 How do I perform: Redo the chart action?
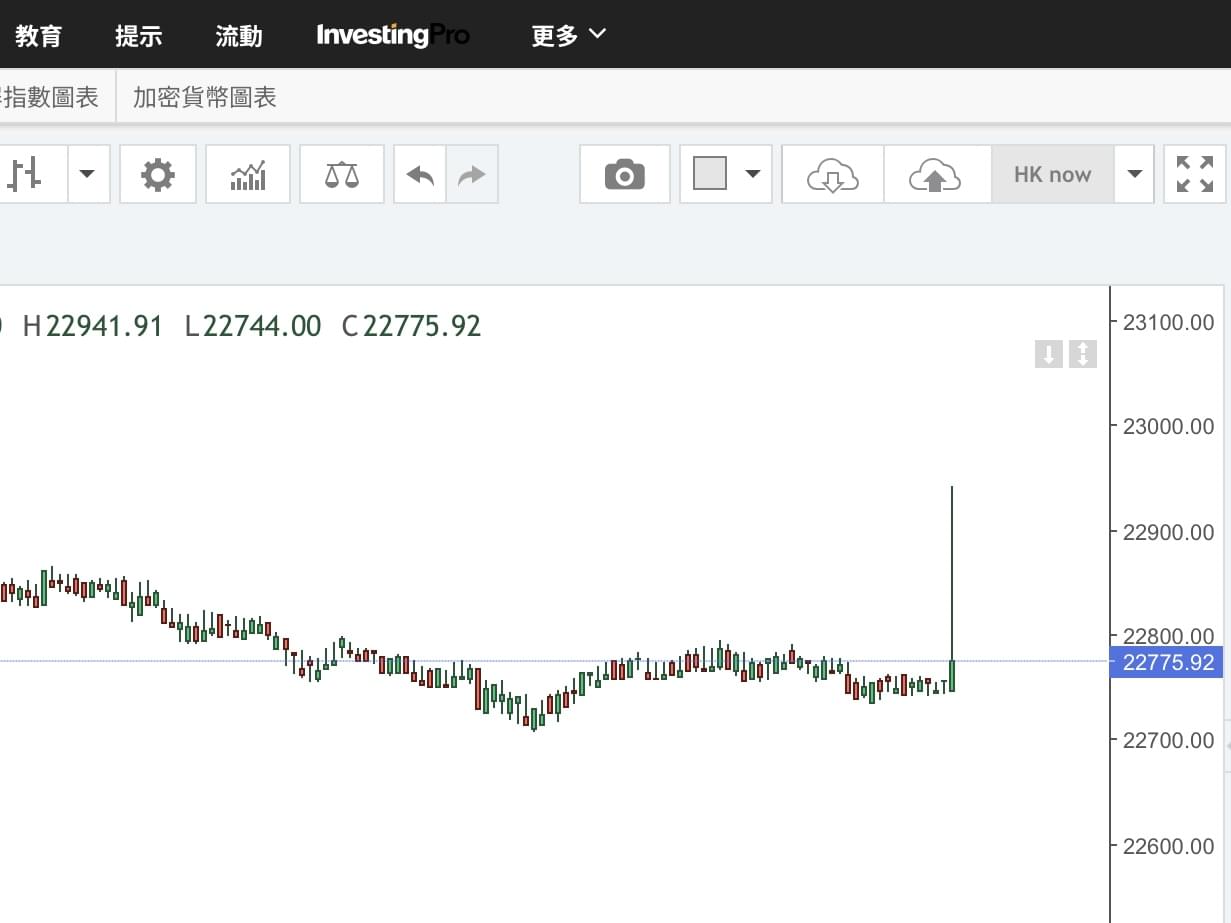(x=471, y=175)
